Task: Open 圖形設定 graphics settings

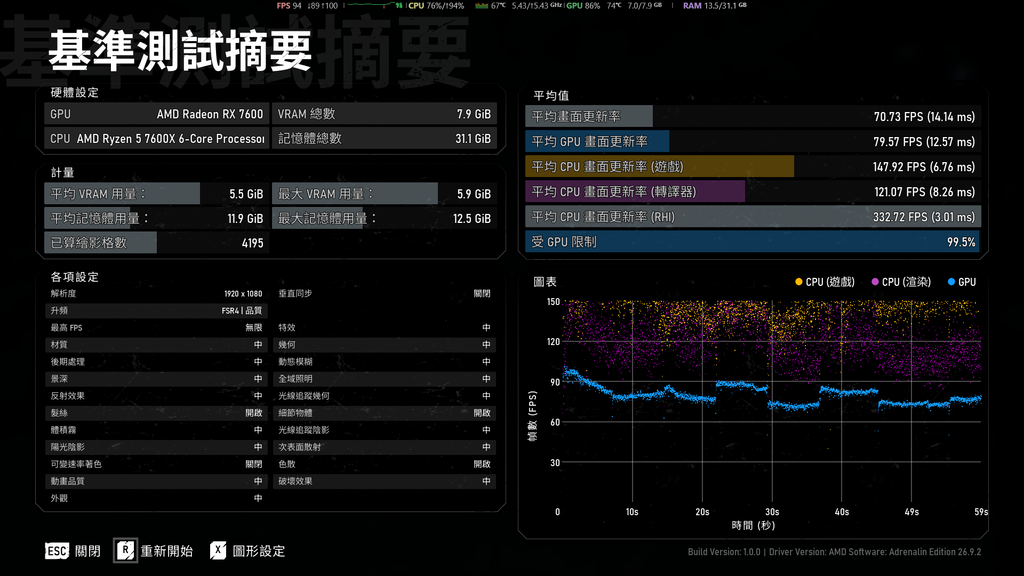Action: [259, 551]
